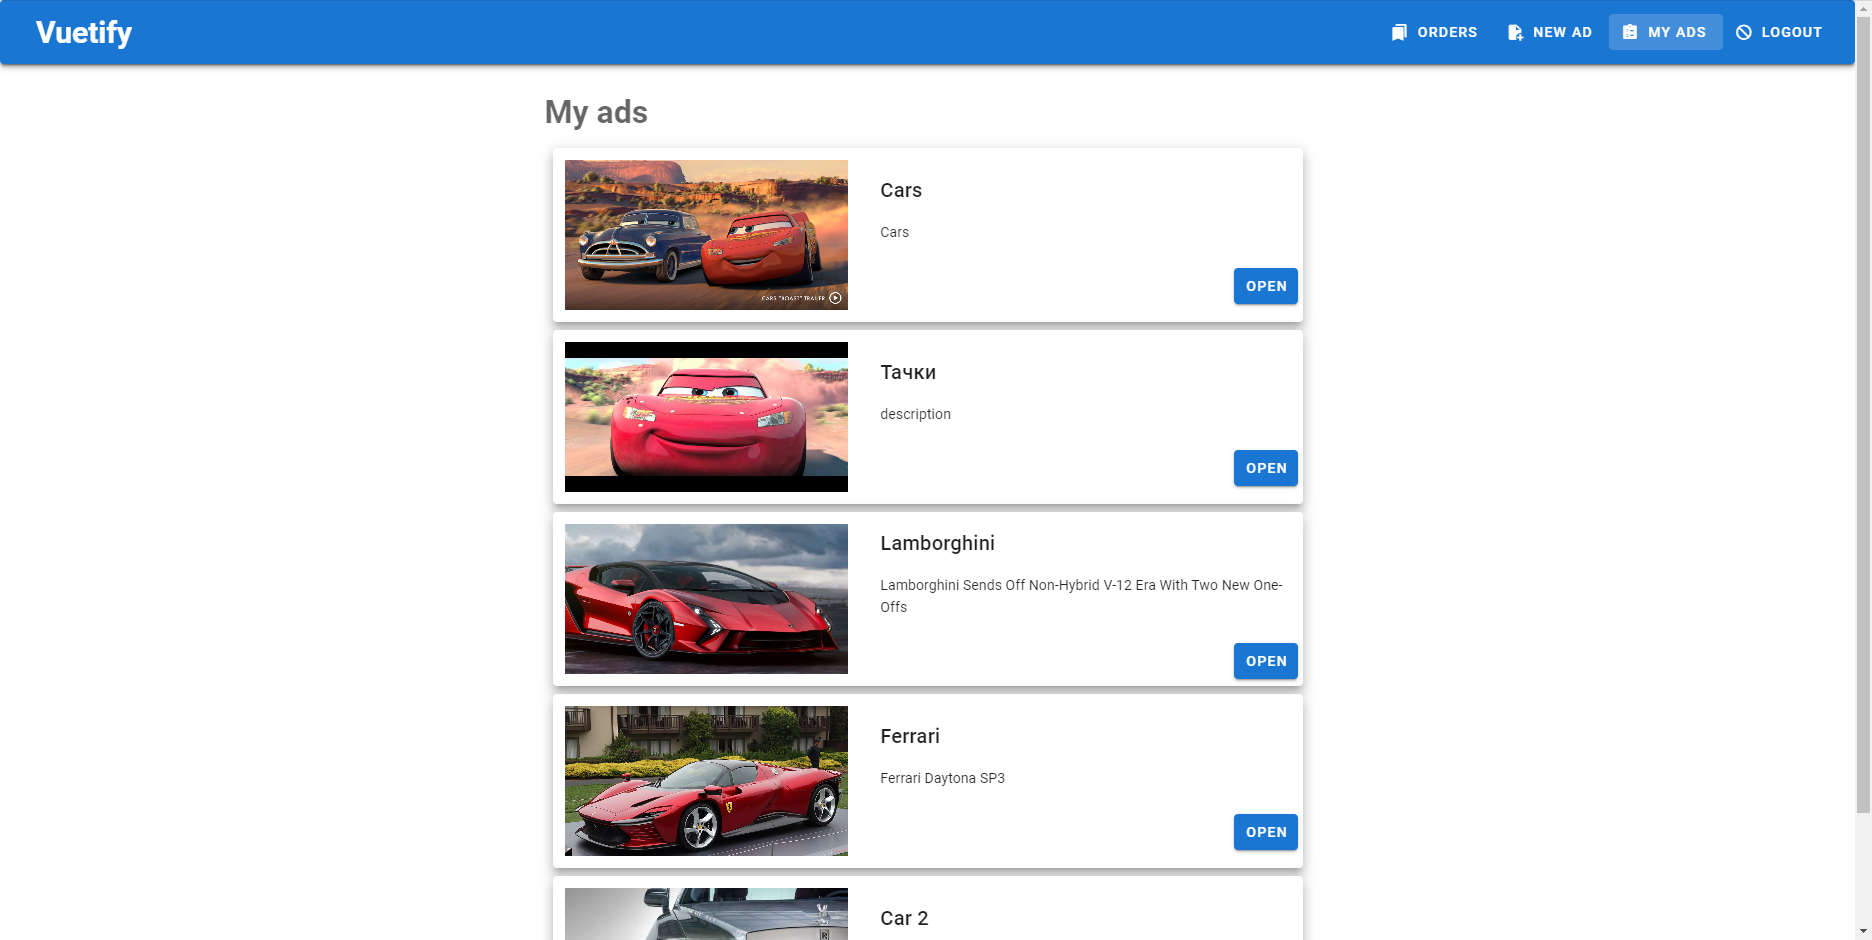
Task: Click the page vertical scrollbar thumb
Action: (1863, 414)
